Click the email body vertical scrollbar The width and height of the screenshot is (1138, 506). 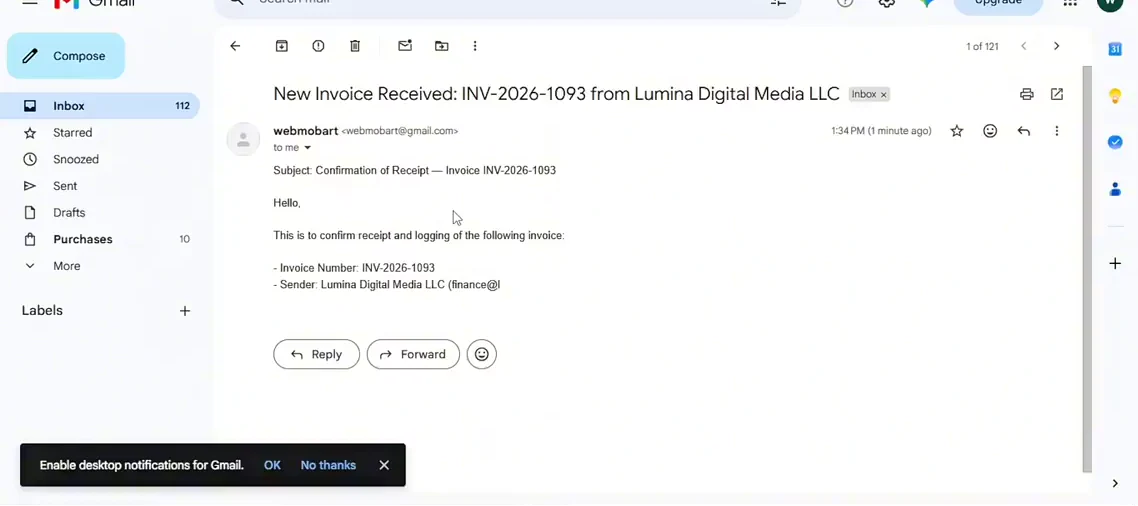(x=1086, y=268)
